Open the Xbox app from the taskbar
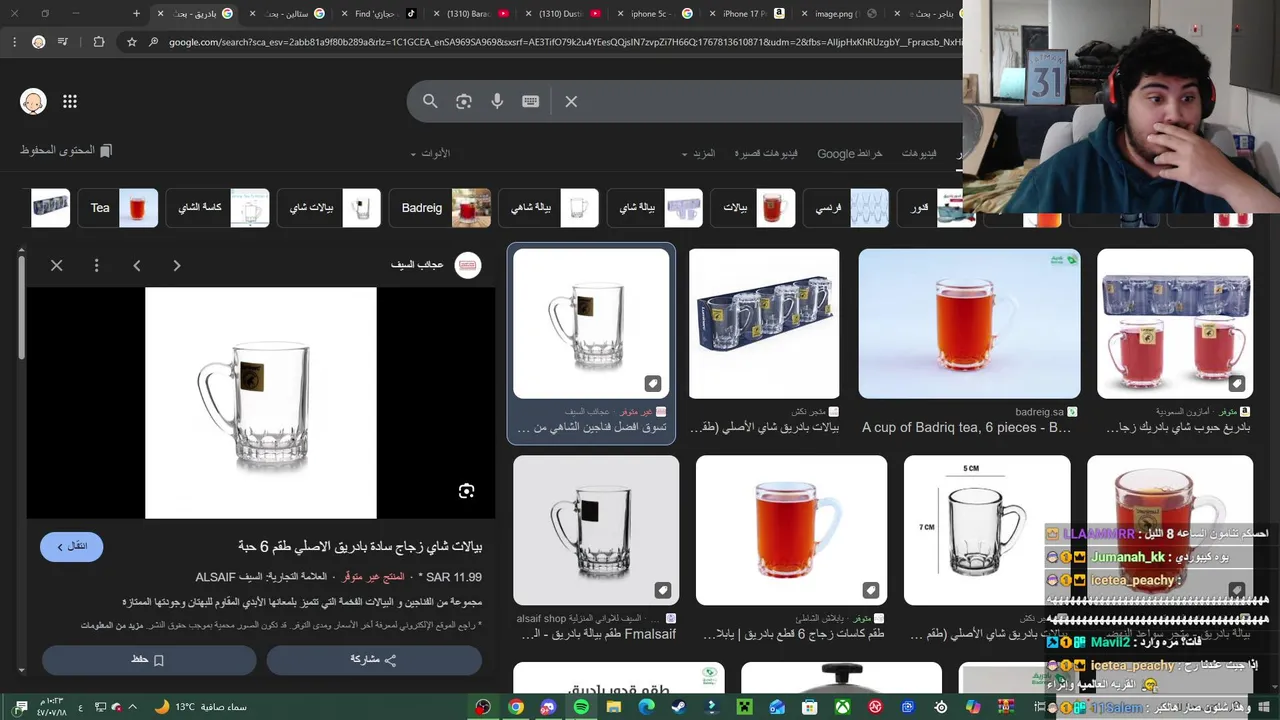 pyautogui.click(x=843, y=707)
